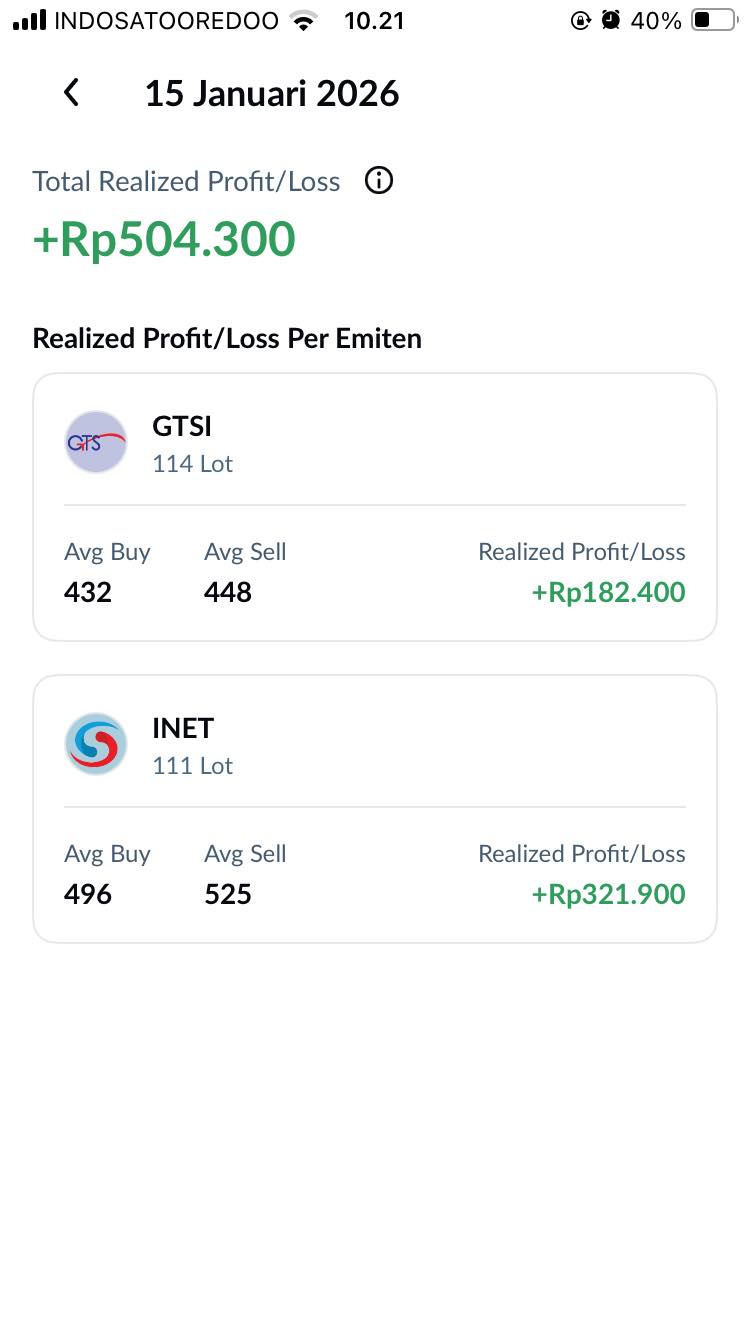
Task: Tap the GTSI company logo
Action: point(96,442)
